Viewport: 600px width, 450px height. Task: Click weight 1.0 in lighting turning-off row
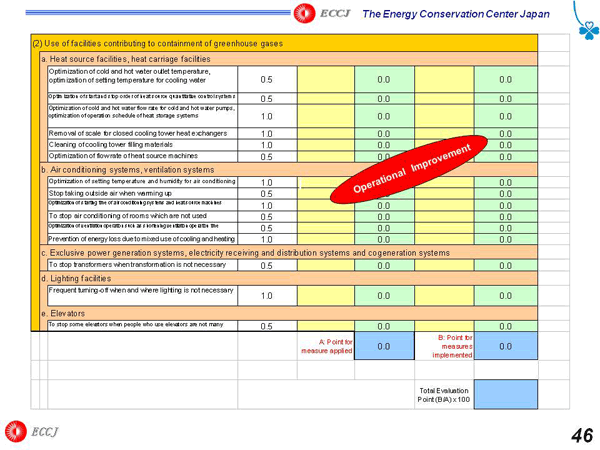[267, 296]
